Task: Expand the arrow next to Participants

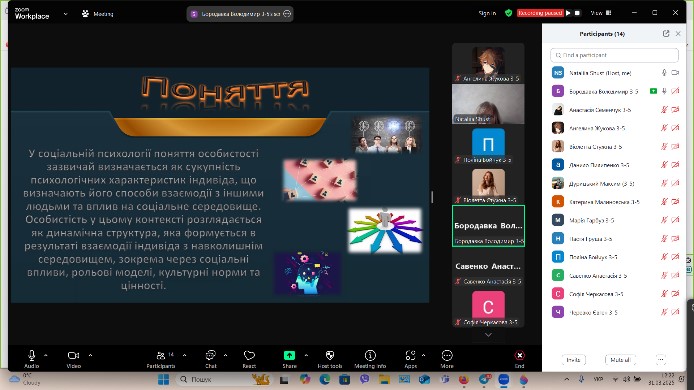Action: (x=184, y=355)
